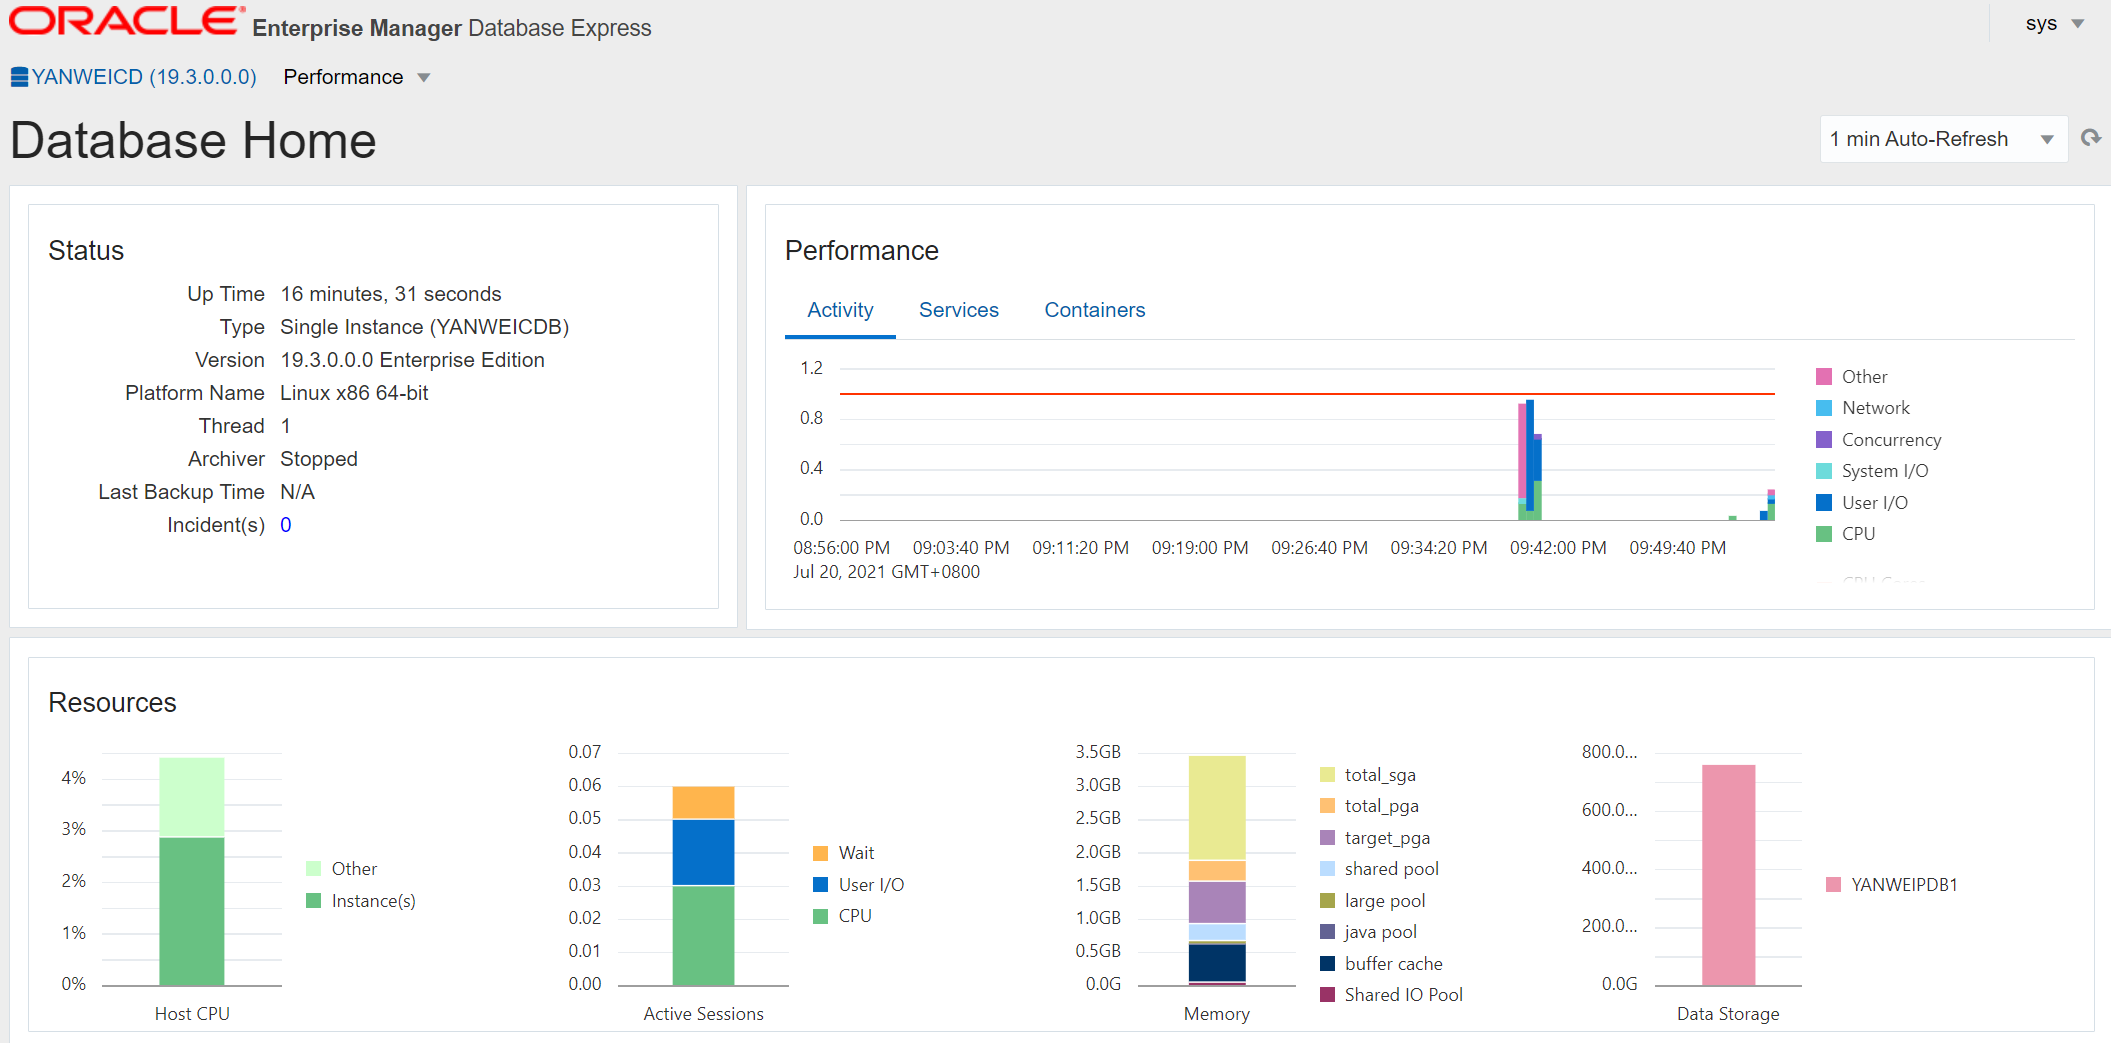
Task: Click the Up Time value "16 minutes, 31 seconds"
Action: [391, 294]
